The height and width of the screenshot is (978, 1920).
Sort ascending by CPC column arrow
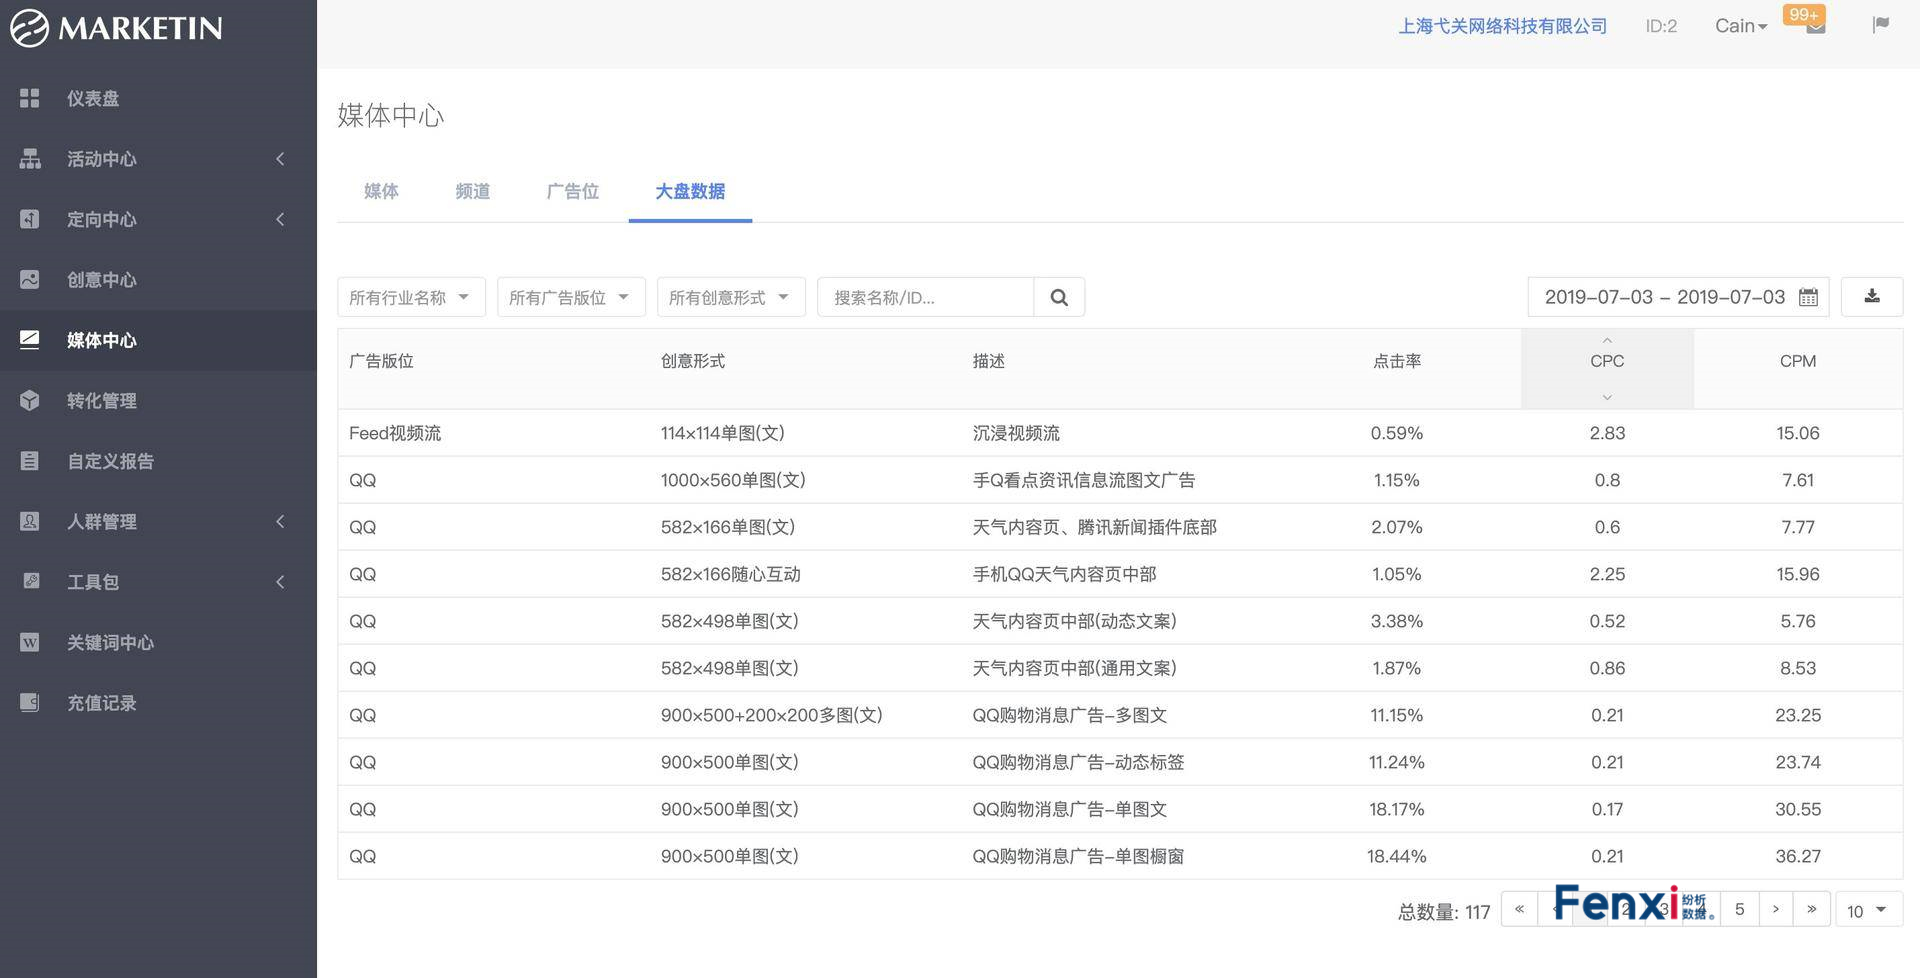pyautogui.click(x=1607, y=341)
